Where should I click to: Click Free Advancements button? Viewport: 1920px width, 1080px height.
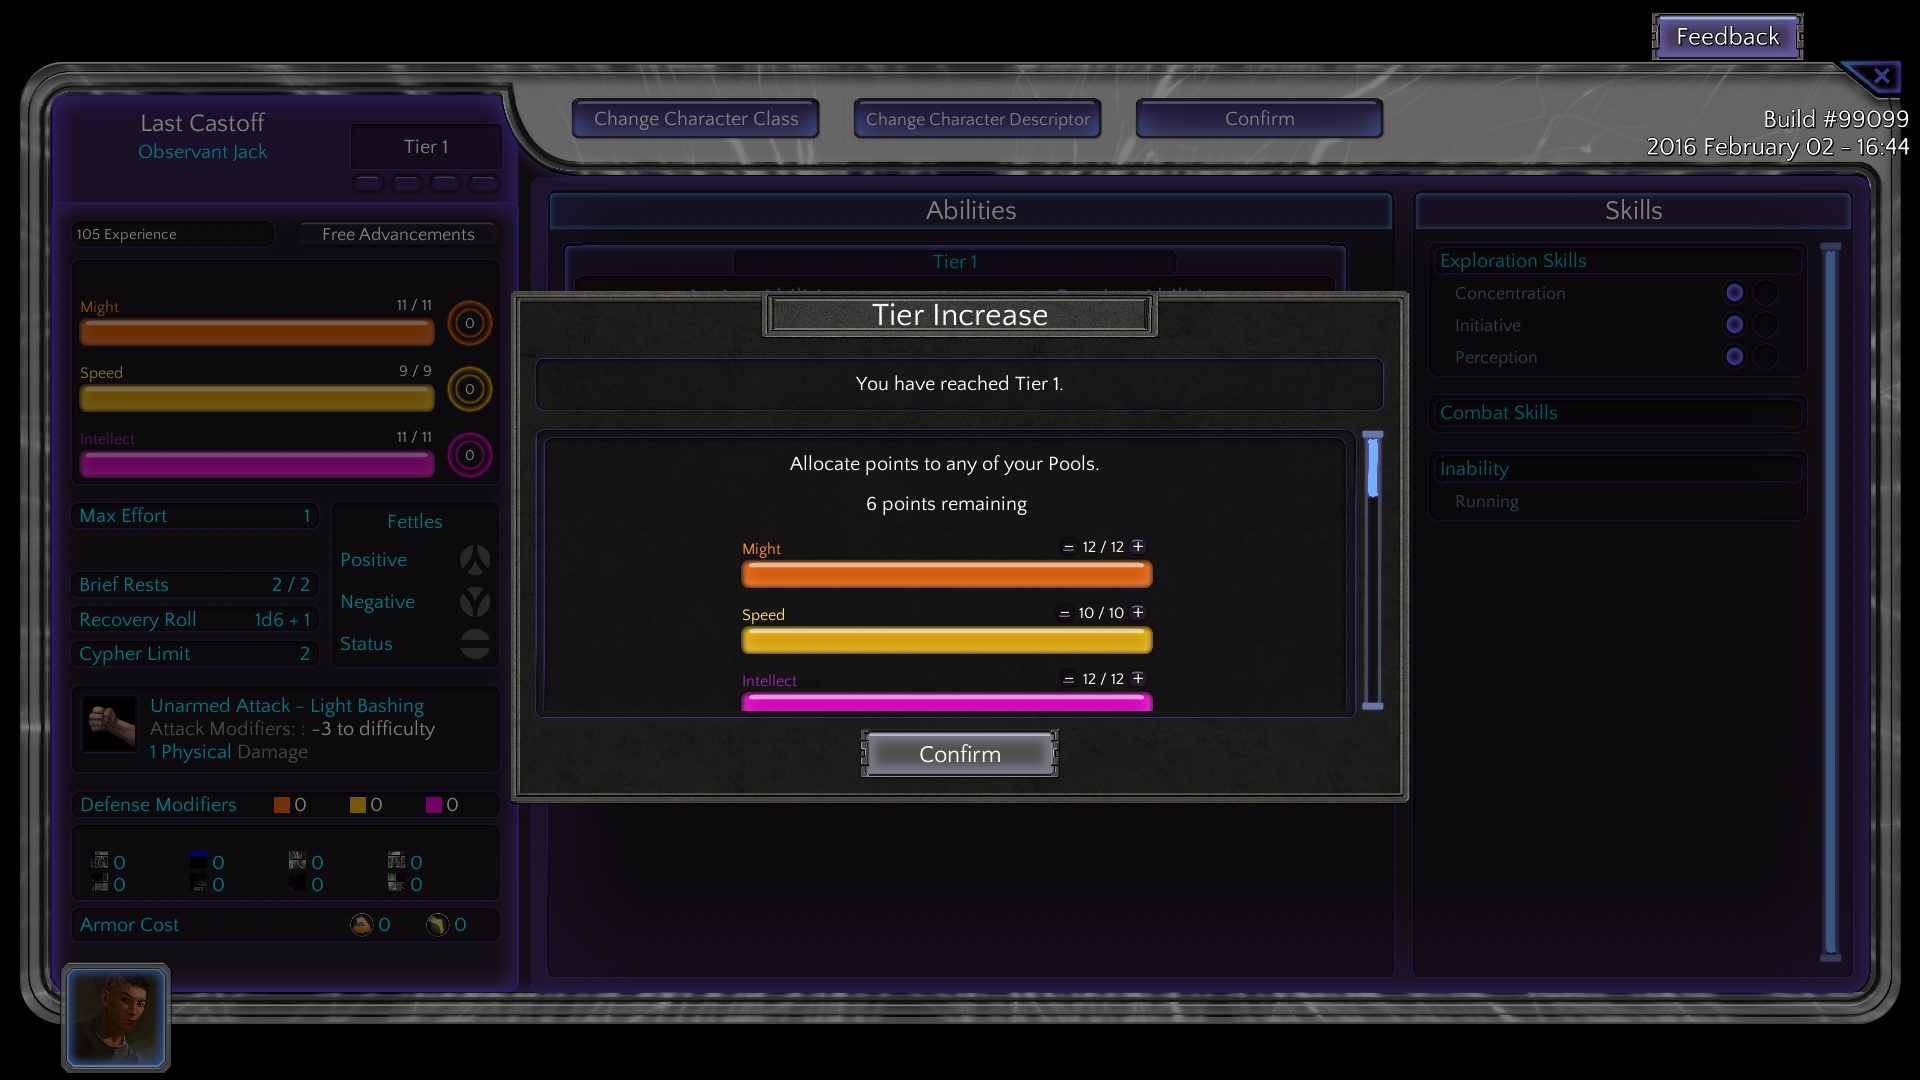[x=398, y=234]
